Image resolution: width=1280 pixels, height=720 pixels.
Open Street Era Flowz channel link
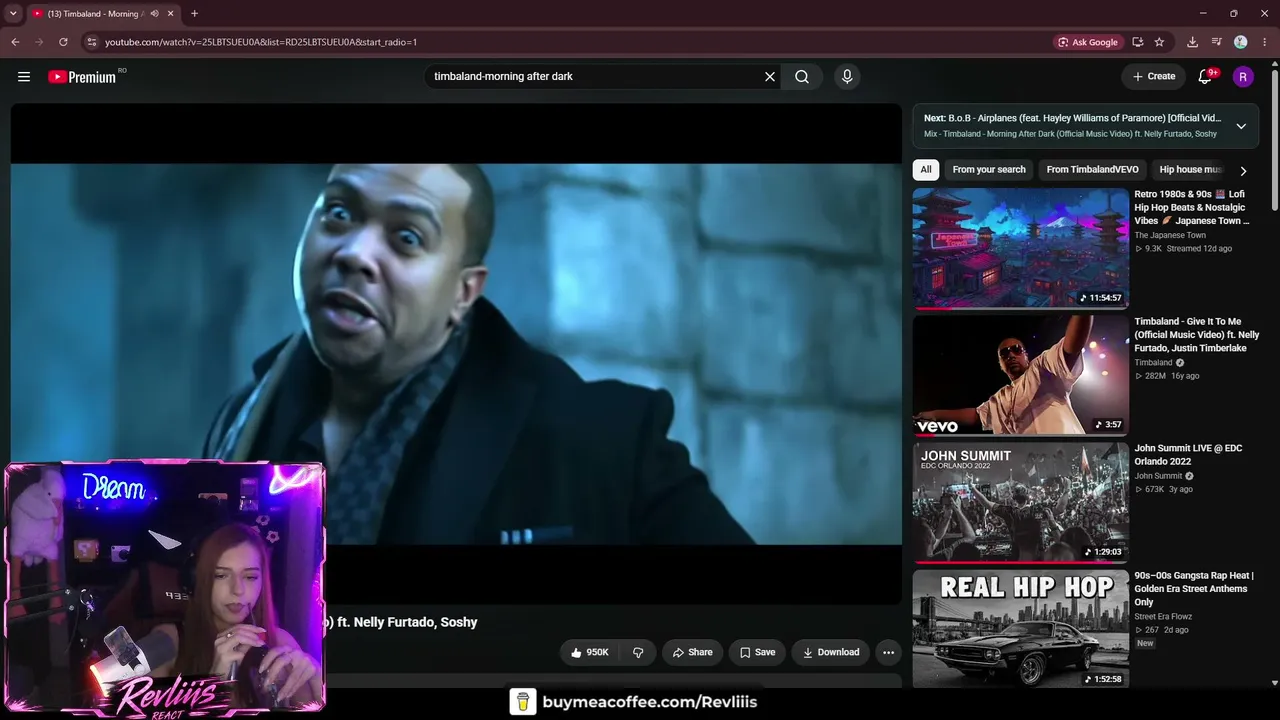pyautogui.click(x=1163, y=617)
